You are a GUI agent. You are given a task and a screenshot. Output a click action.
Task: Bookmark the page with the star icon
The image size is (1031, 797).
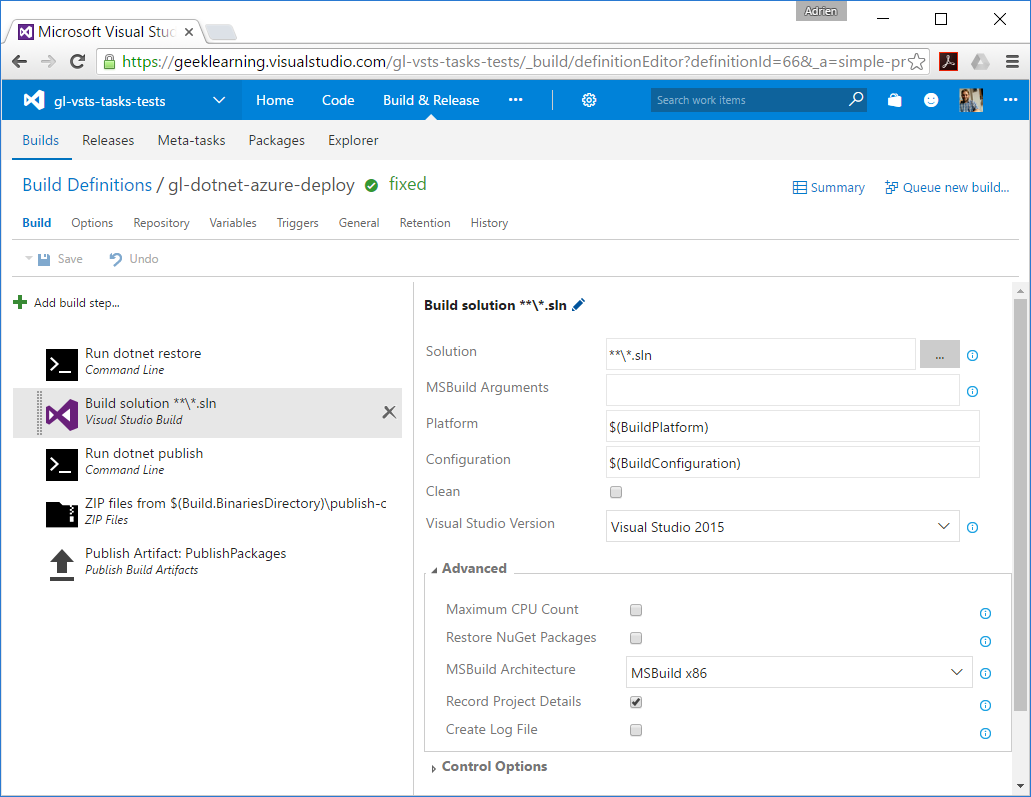916,62
